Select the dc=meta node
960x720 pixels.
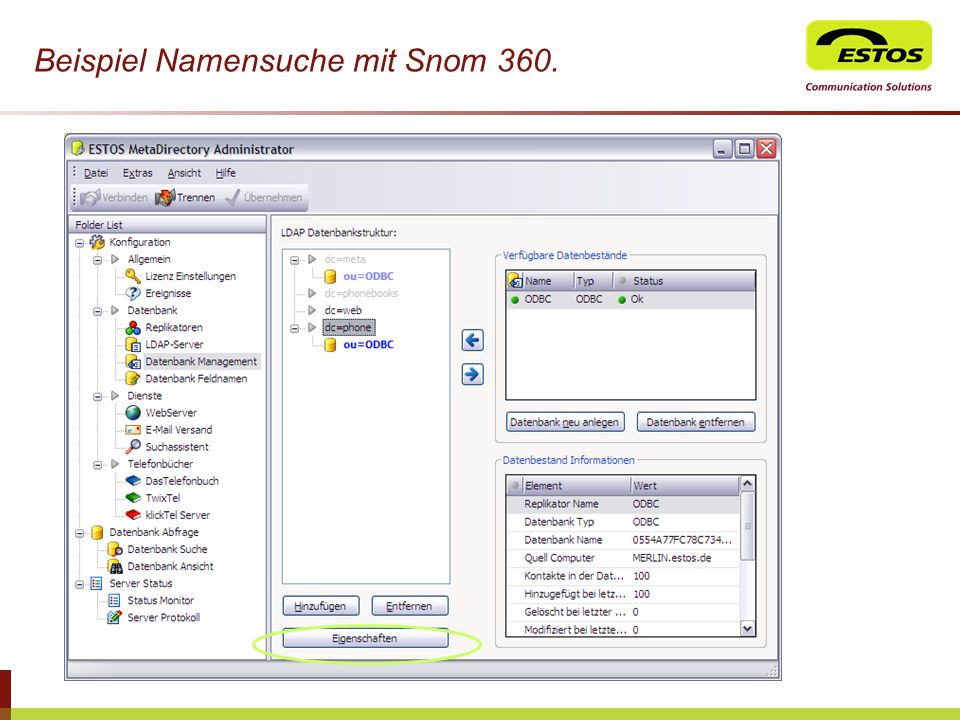pyautogui.click(x=345, y=259)
